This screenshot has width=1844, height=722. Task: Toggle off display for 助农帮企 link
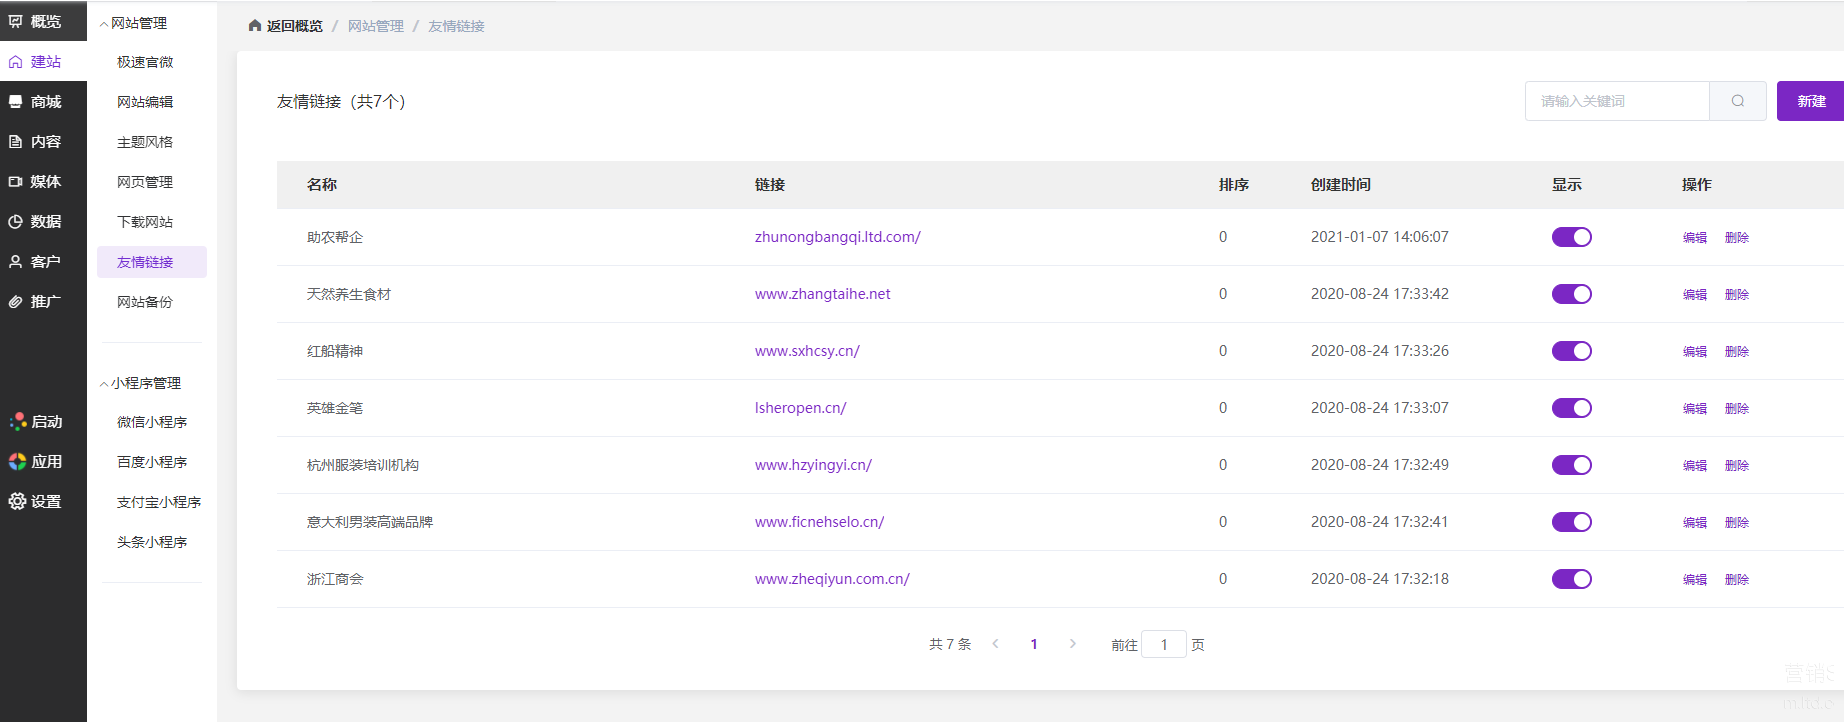1571,237
